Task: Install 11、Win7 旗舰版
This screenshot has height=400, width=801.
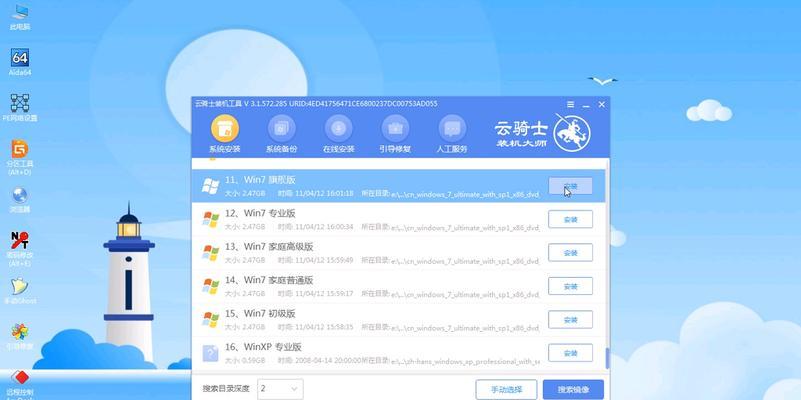Action: click(x=570, y=186)
